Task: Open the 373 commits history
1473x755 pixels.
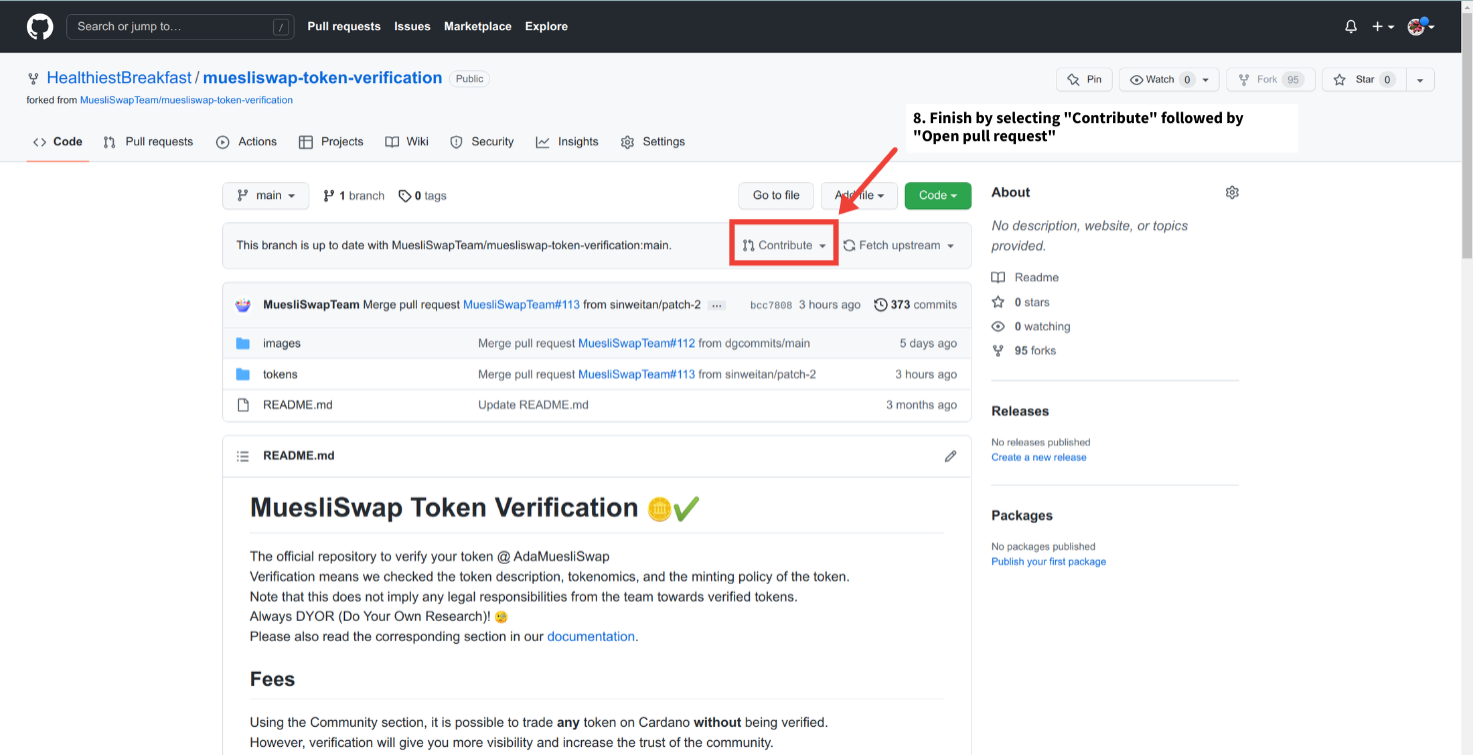Action: [x=915, y=305]
